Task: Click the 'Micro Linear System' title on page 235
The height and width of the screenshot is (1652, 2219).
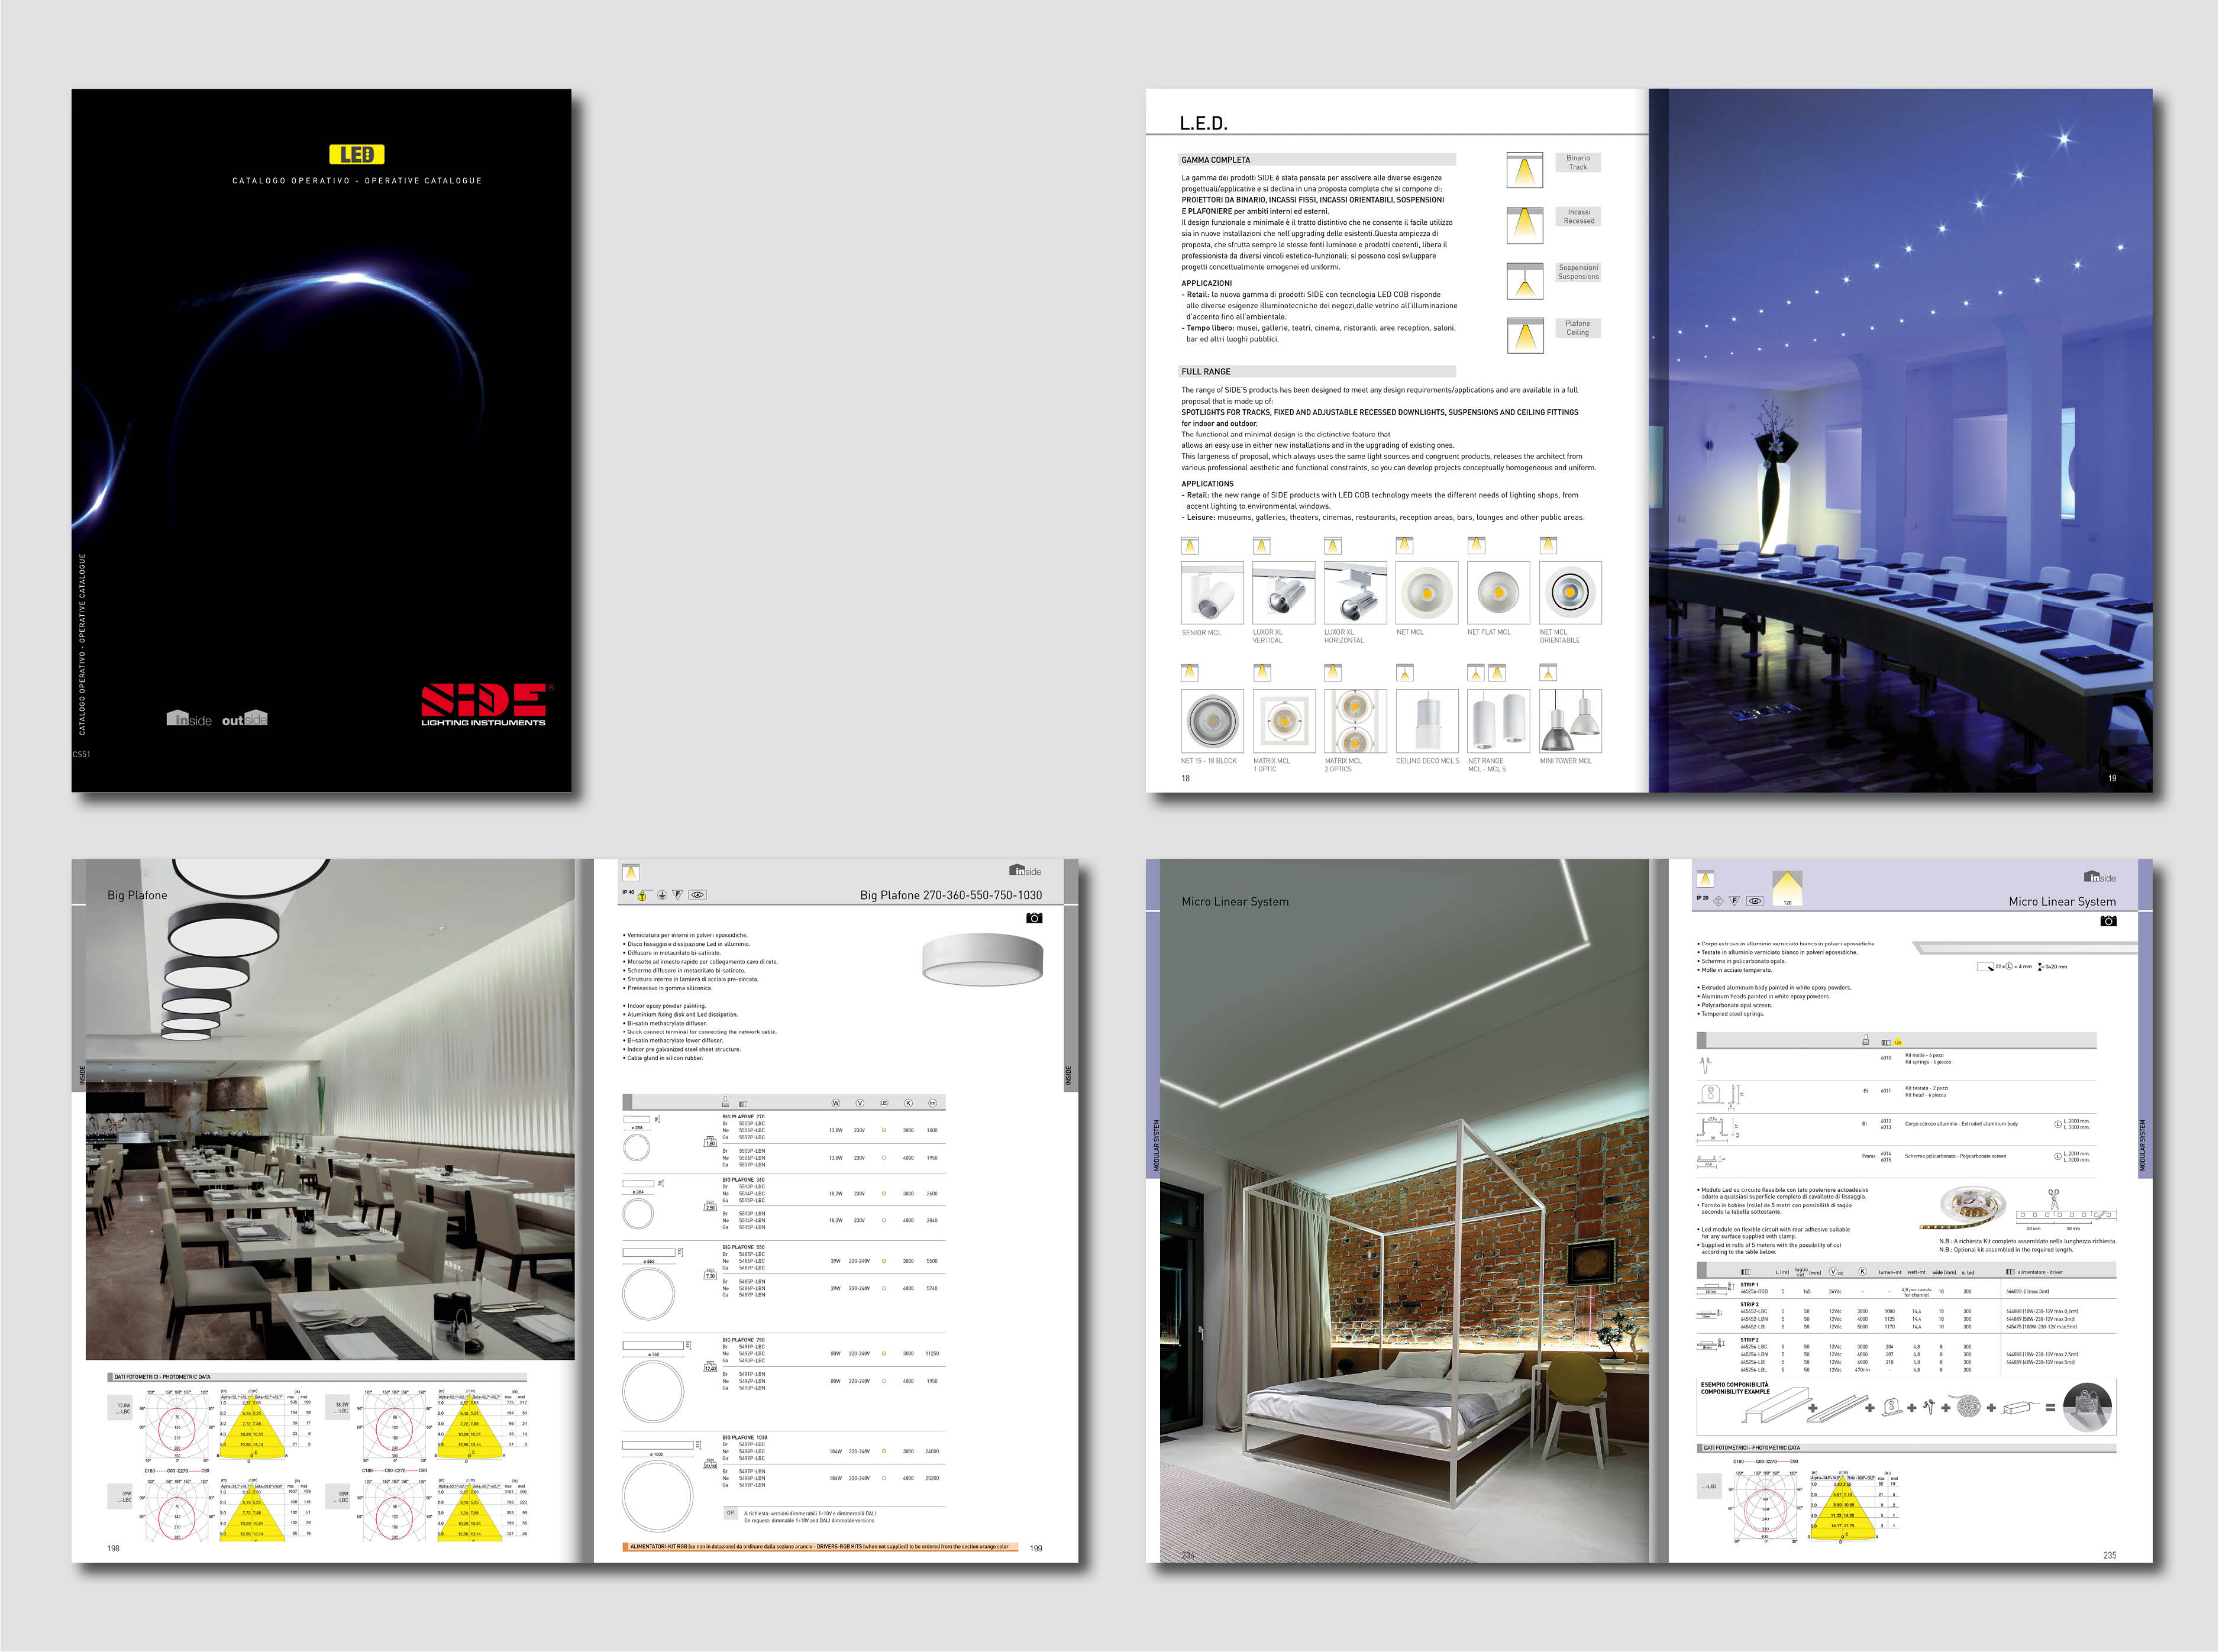Action: pyautogui.click(x=2062, y=901)
